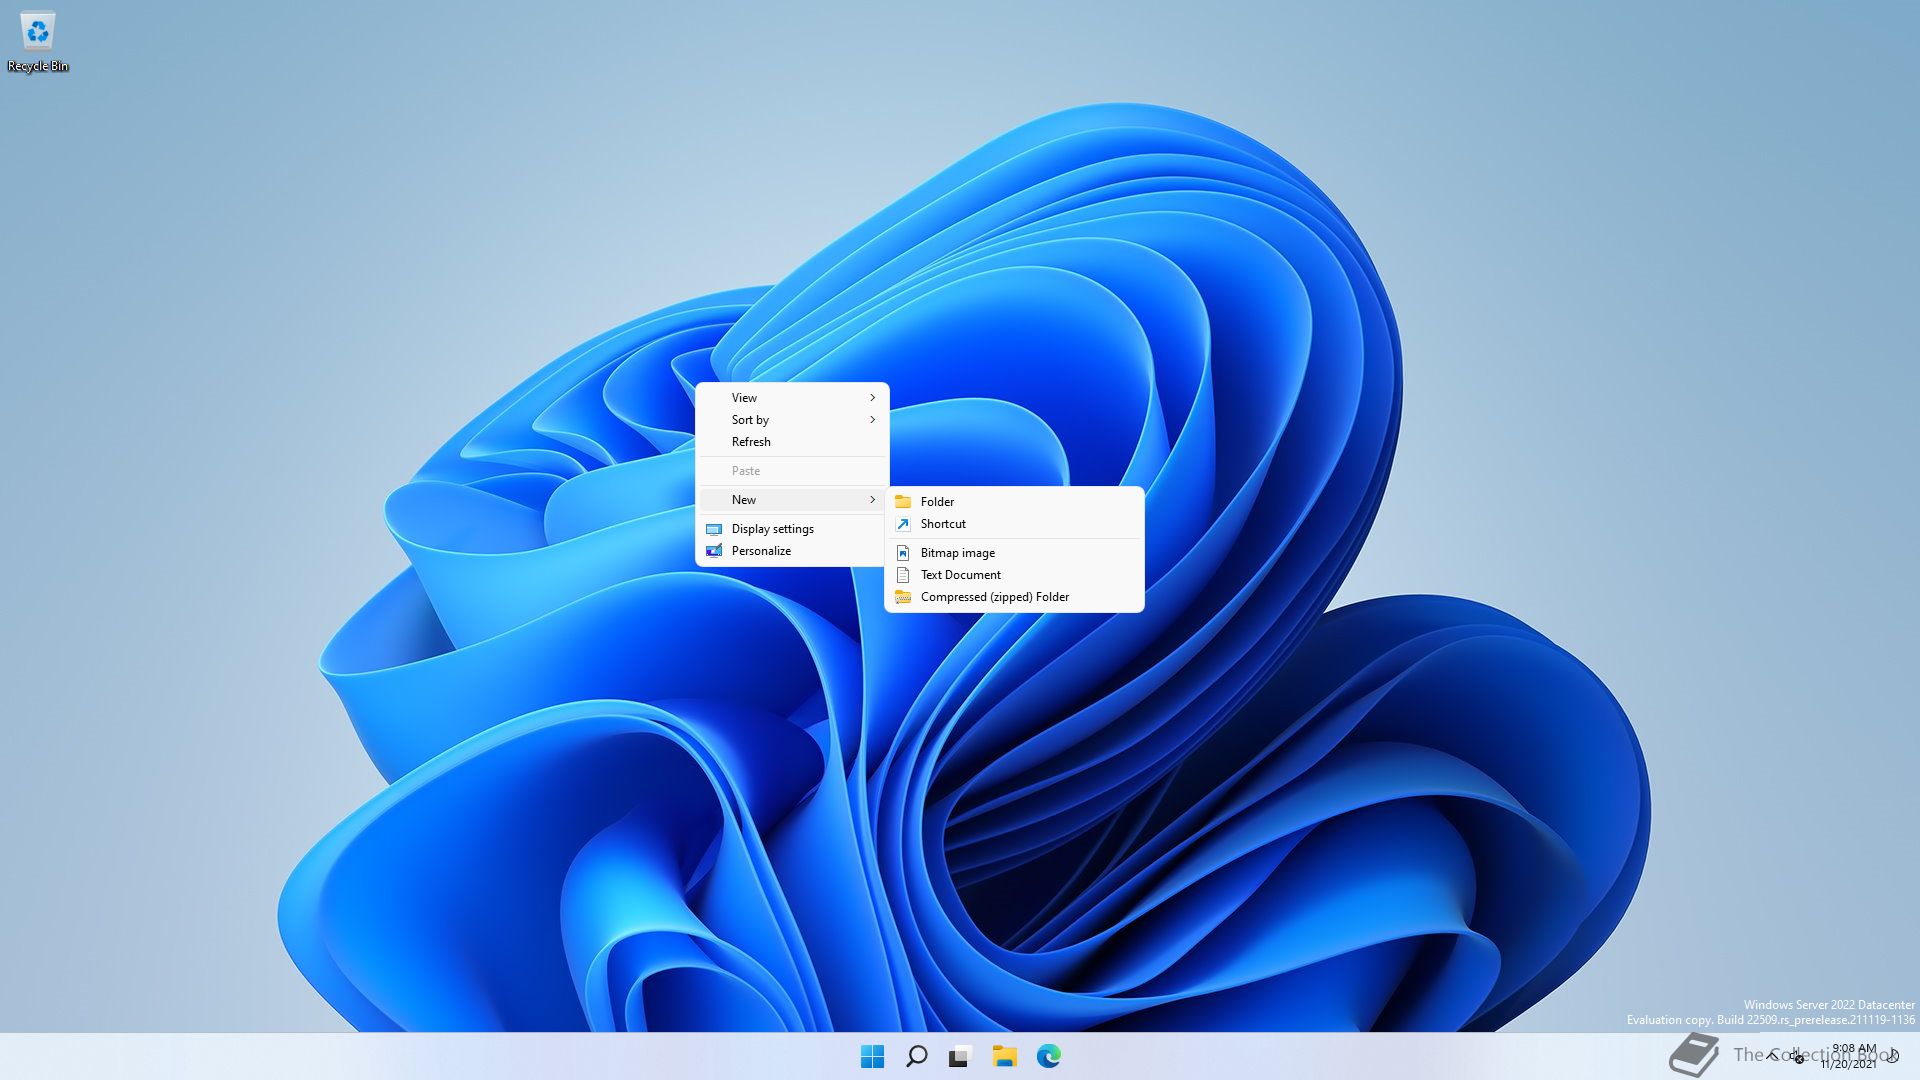The height and width of the screenshot is (1080, 1920).
Task: Open Task View on the taskbar
Action: click(960, 1056)
